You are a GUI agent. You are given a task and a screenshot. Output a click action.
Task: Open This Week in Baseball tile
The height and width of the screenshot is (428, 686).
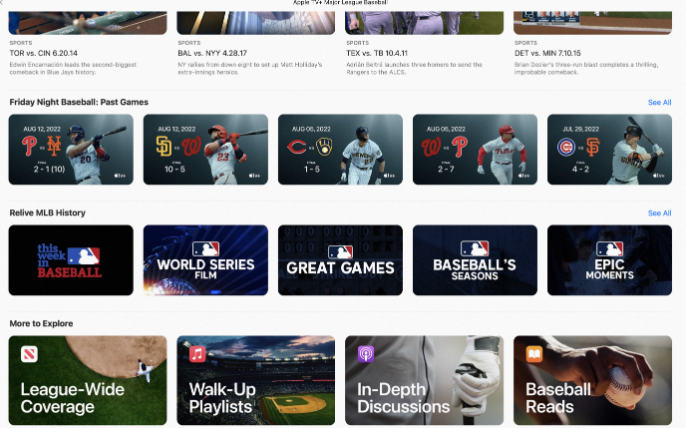coord(71,260)
